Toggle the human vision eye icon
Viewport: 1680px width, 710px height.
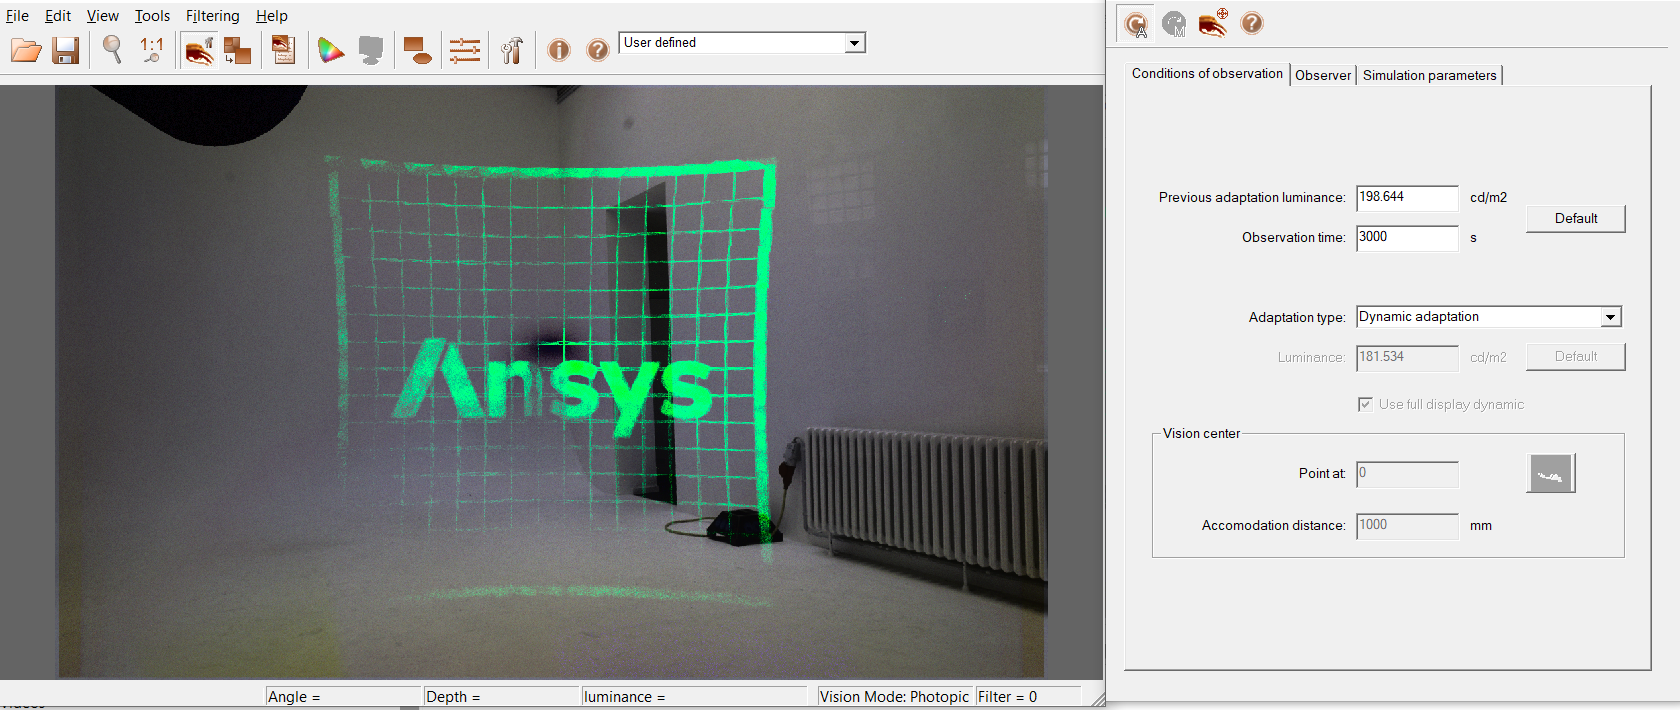coord(200,50)
